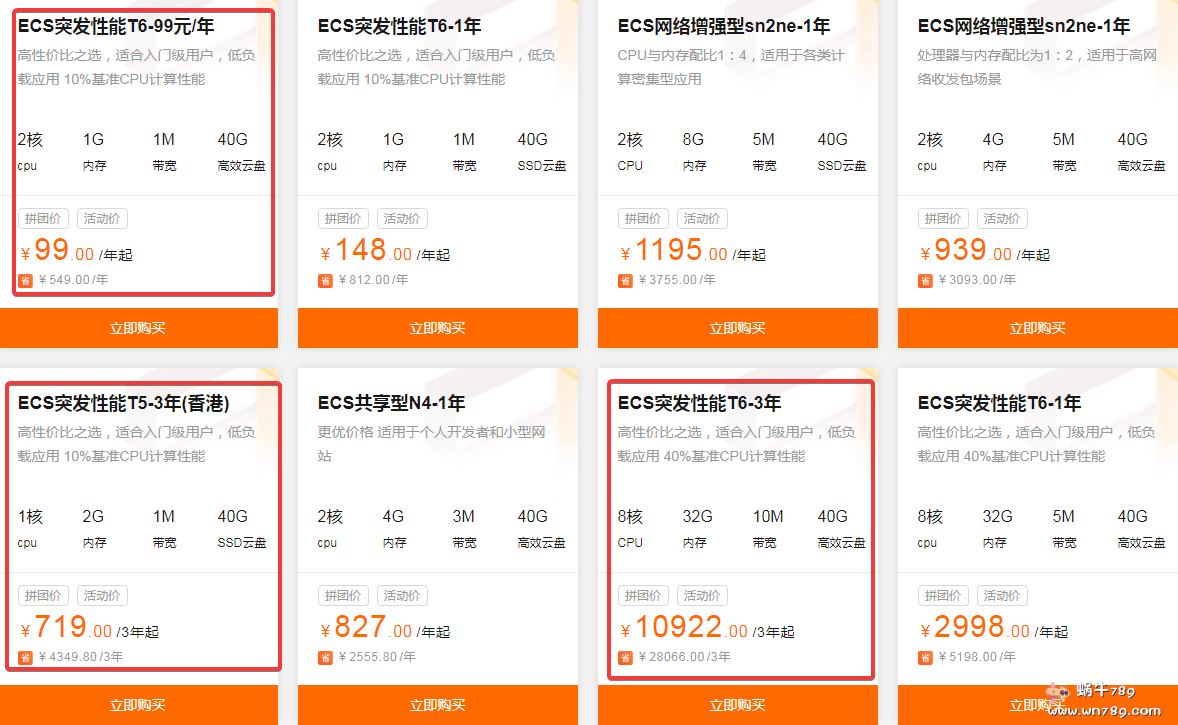The width and height of the screenshot is (1178, 725).
Task: Click the 省 icon next to ¥3093.00/年
Action: coord(925,280)
